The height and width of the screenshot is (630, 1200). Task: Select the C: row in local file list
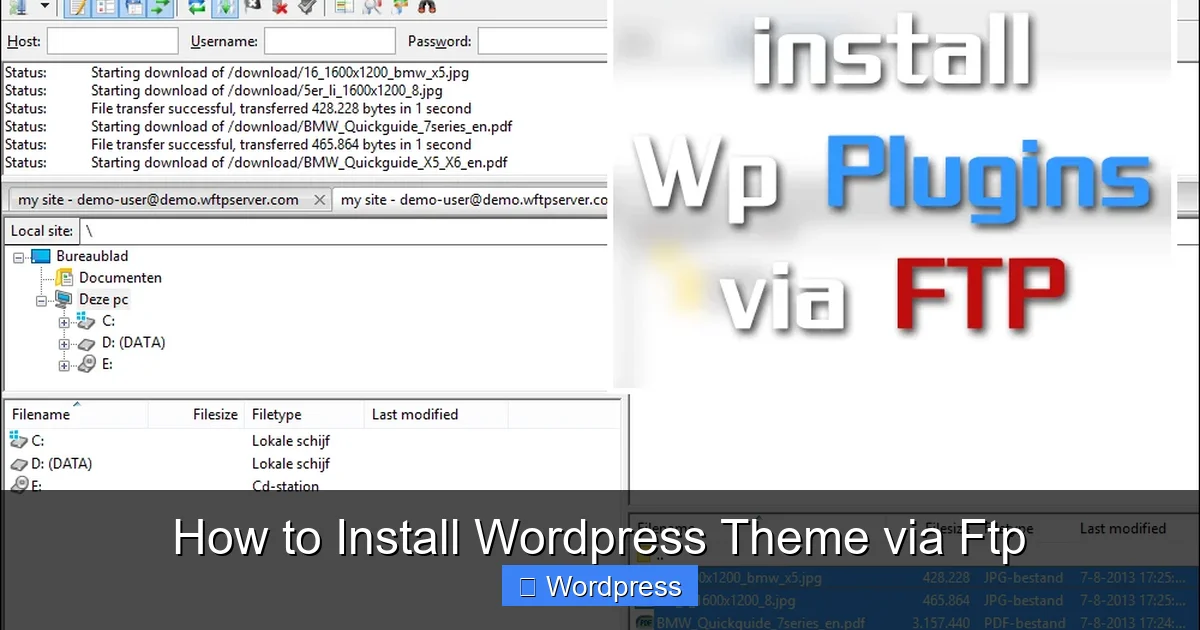312,440
